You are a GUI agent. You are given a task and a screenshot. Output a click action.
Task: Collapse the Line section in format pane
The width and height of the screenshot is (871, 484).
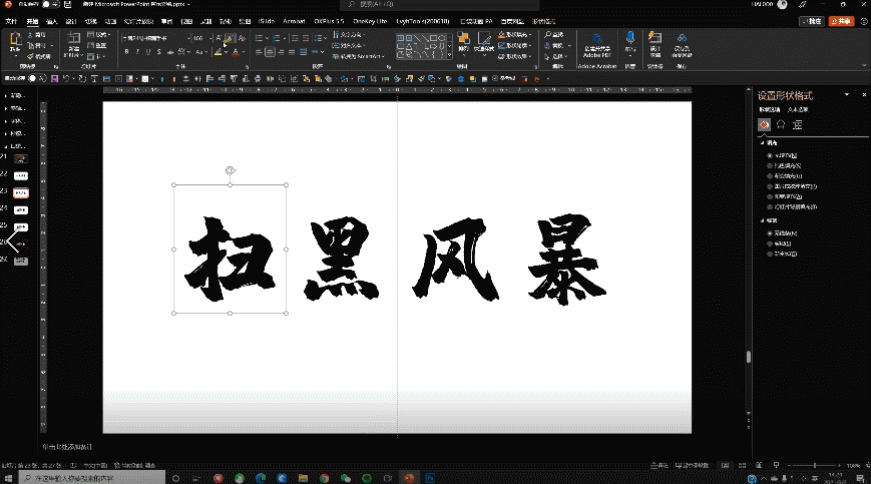(x=763, y=221)
